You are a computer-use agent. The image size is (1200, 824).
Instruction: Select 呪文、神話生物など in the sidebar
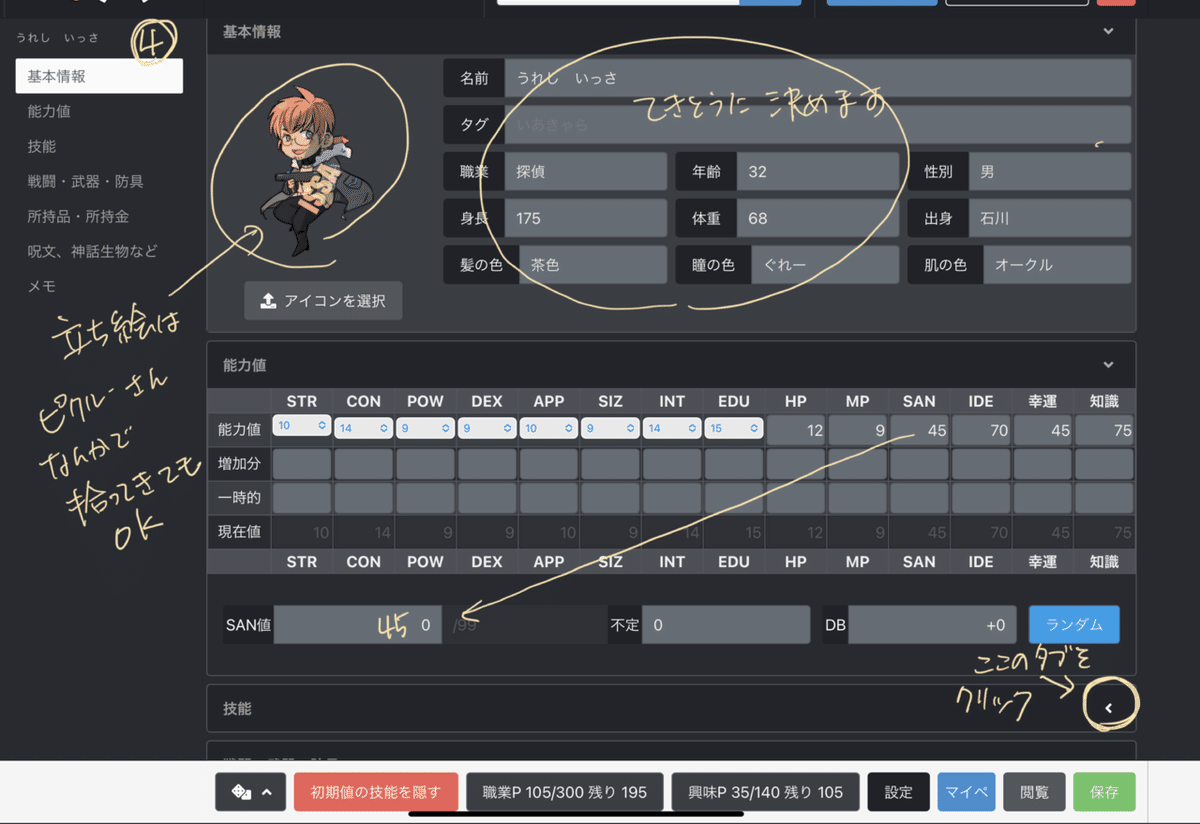92,251
